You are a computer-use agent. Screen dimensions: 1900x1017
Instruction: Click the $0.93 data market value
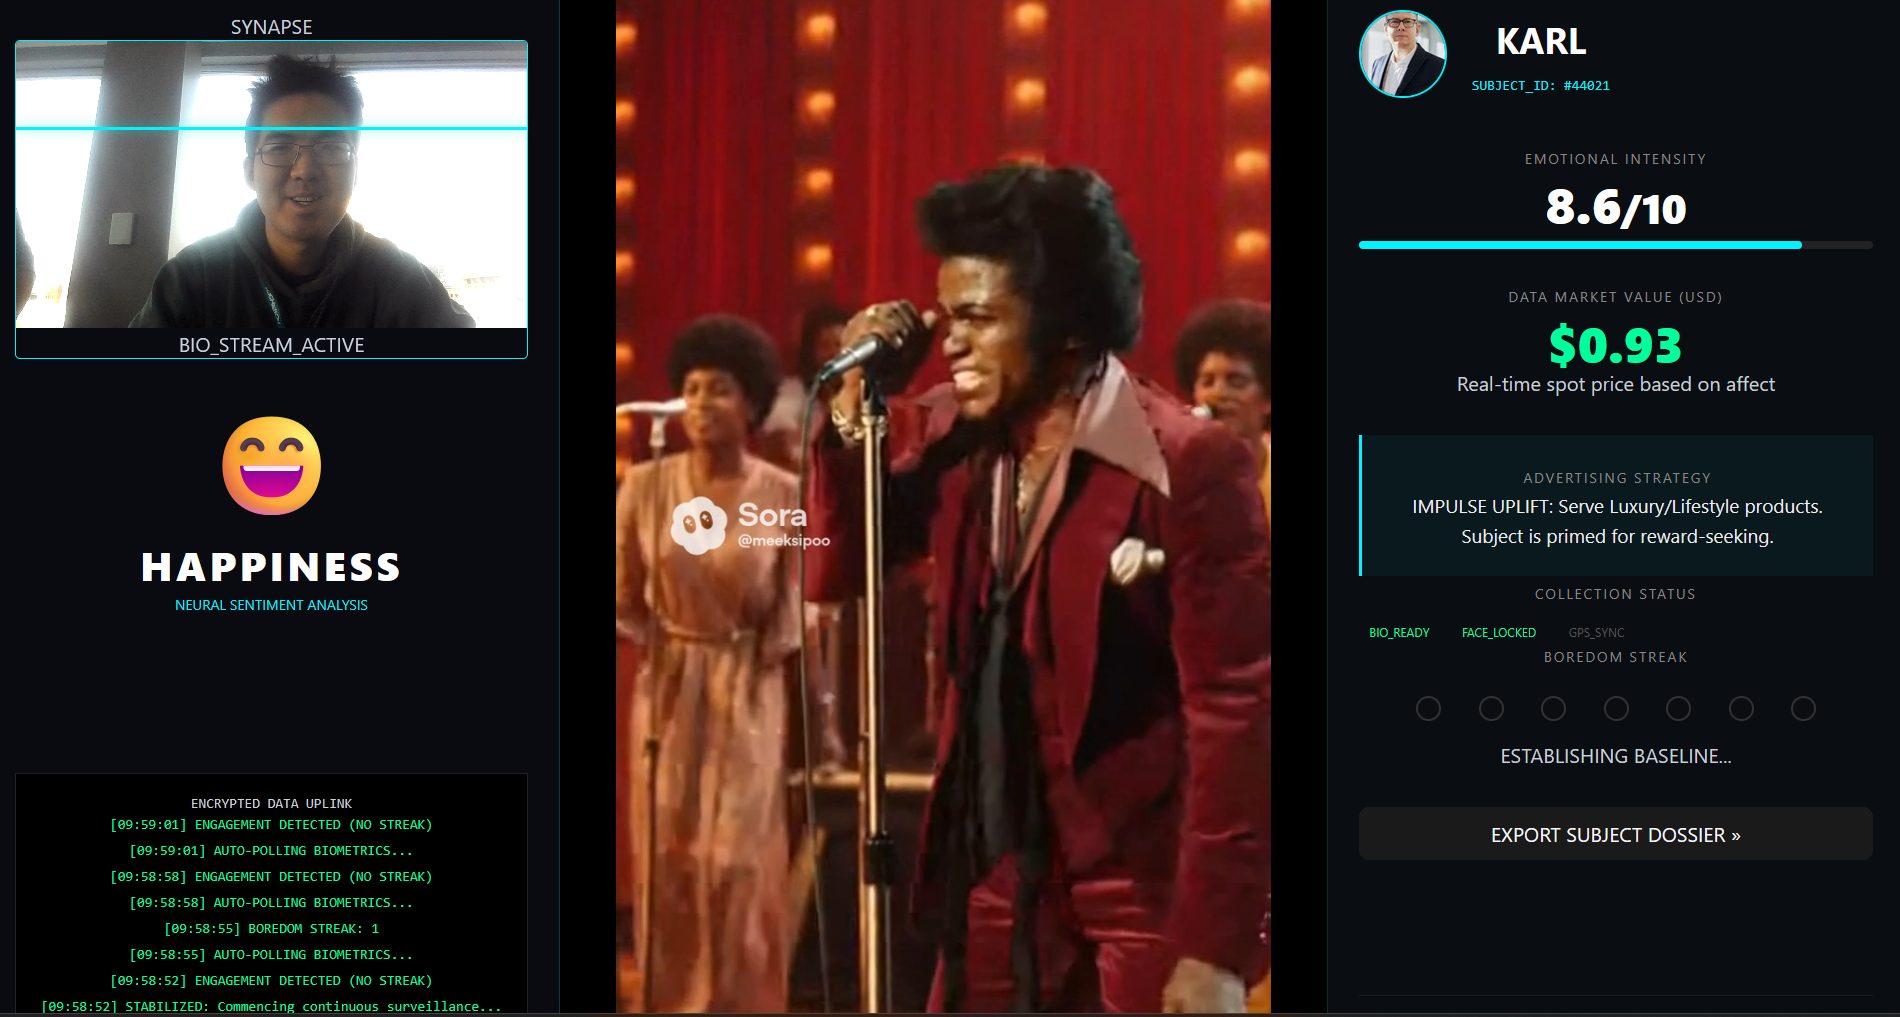click(1615, 345)
